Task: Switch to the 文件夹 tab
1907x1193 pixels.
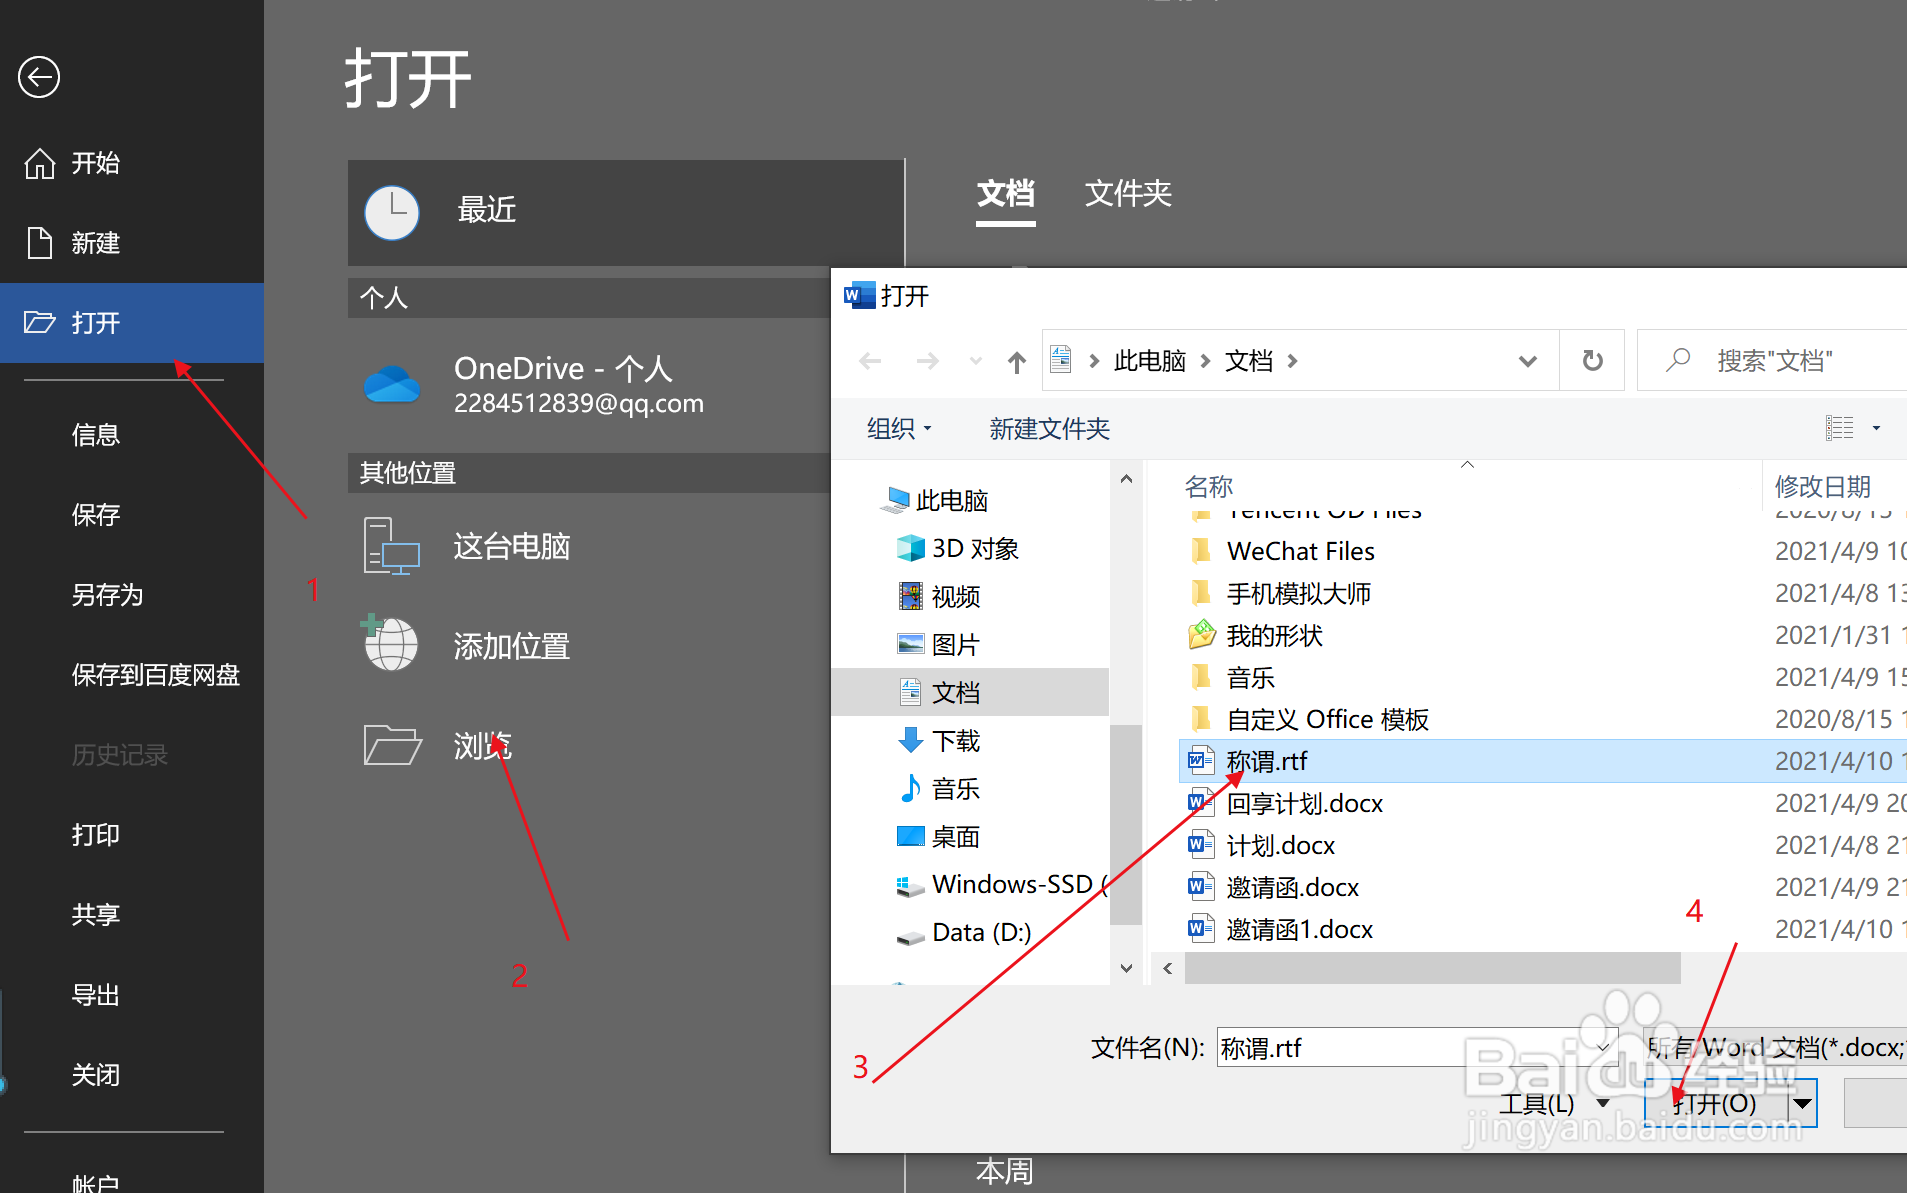Action: coord(1128,193)
